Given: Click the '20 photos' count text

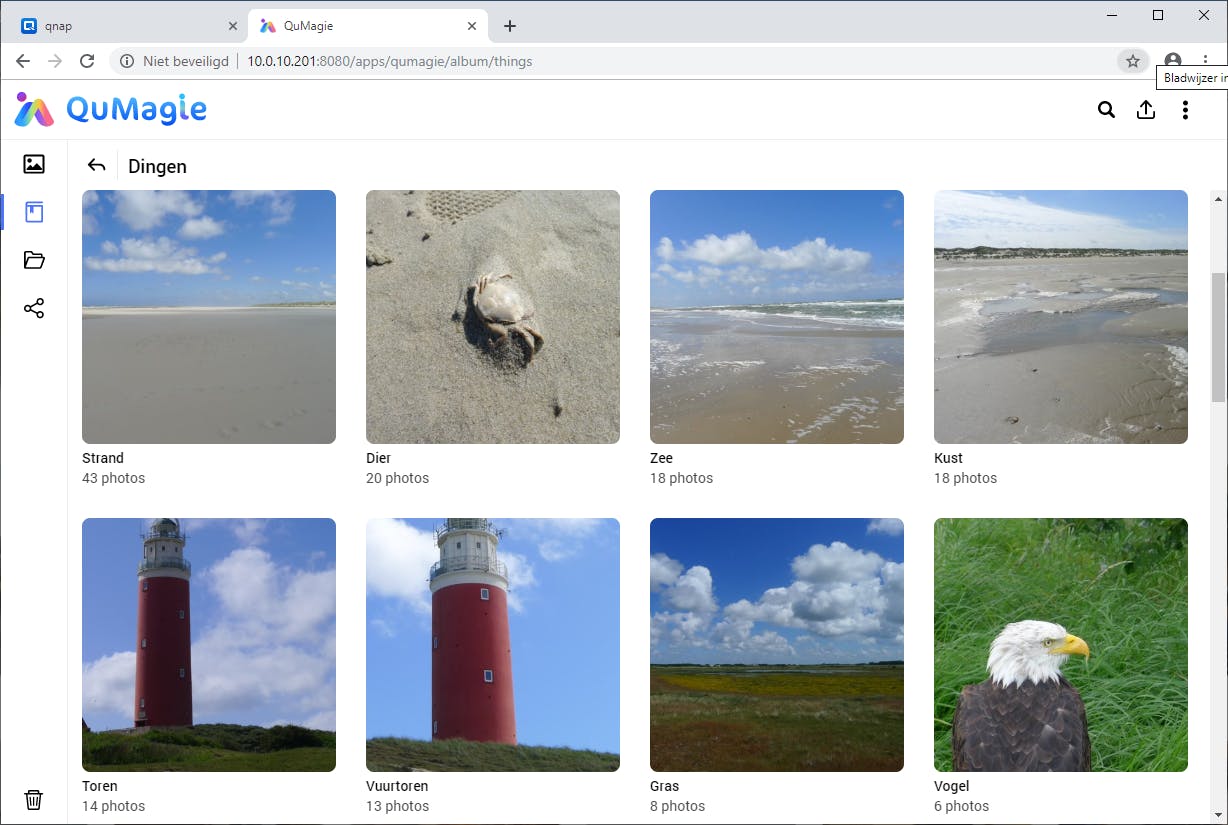Looking at the screenshot, I should tap(397, 478).
